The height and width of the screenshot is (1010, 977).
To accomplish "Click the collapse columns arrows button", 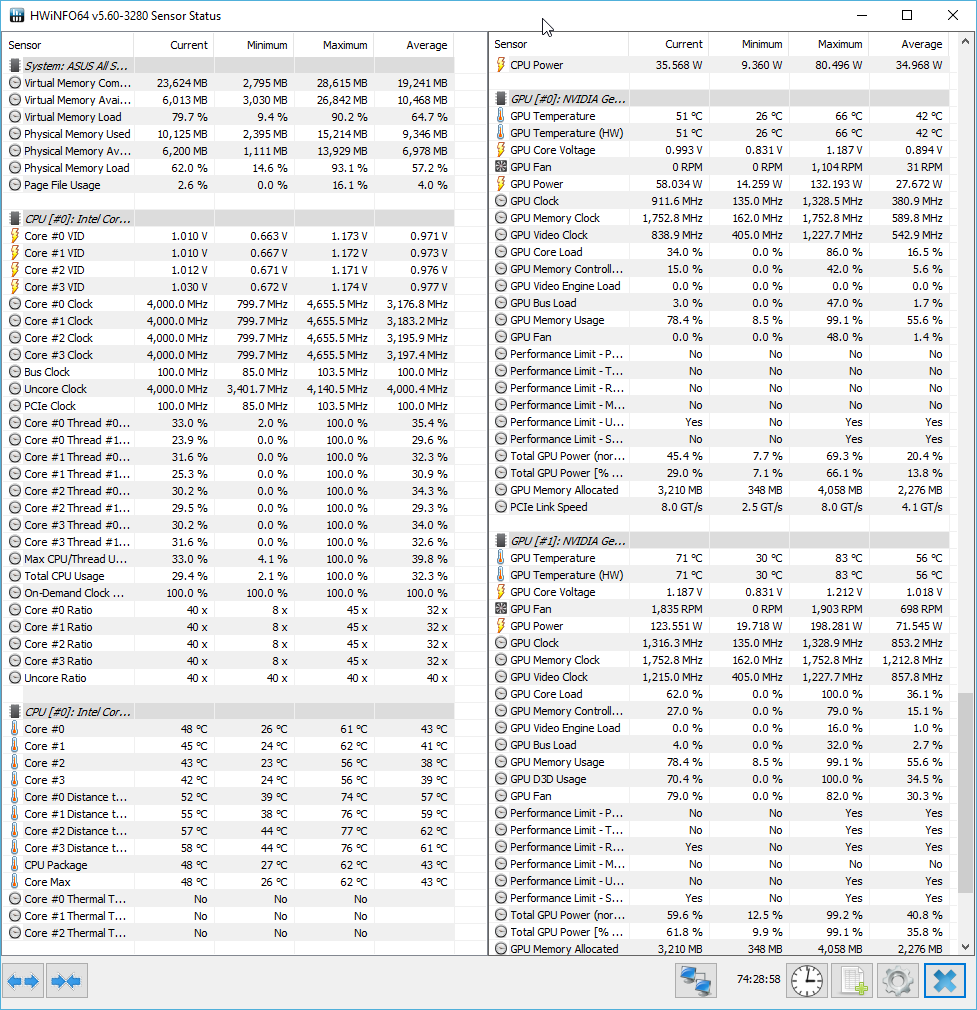I will point(65,981).
